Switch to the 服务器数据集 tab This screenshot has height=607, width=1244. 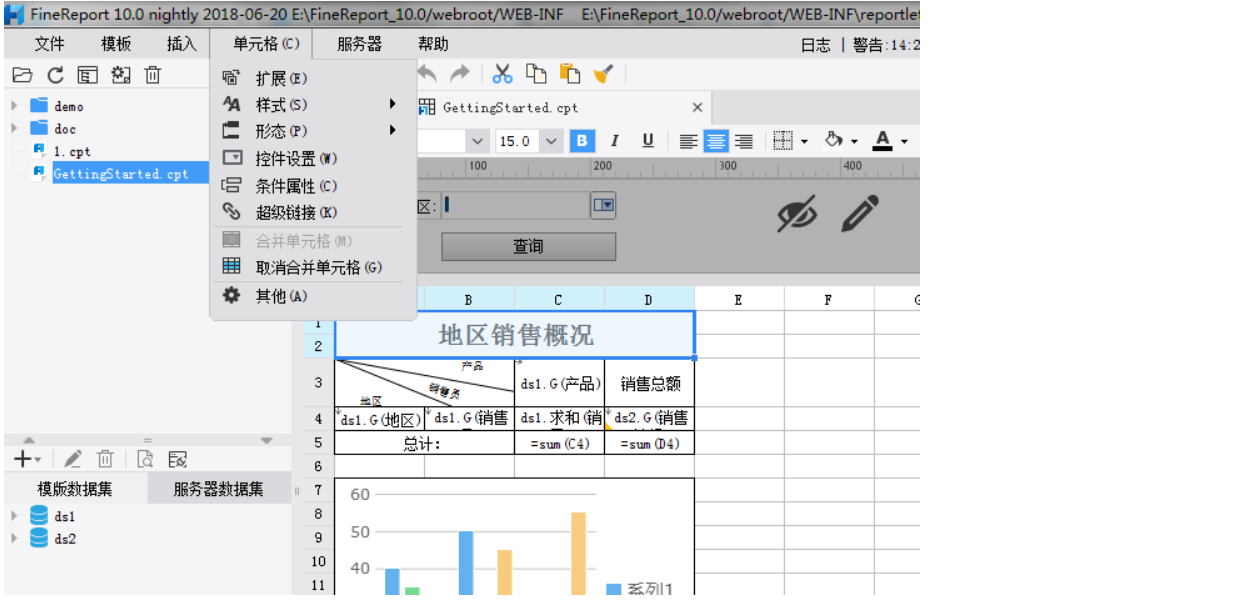[x=219, y=489]
